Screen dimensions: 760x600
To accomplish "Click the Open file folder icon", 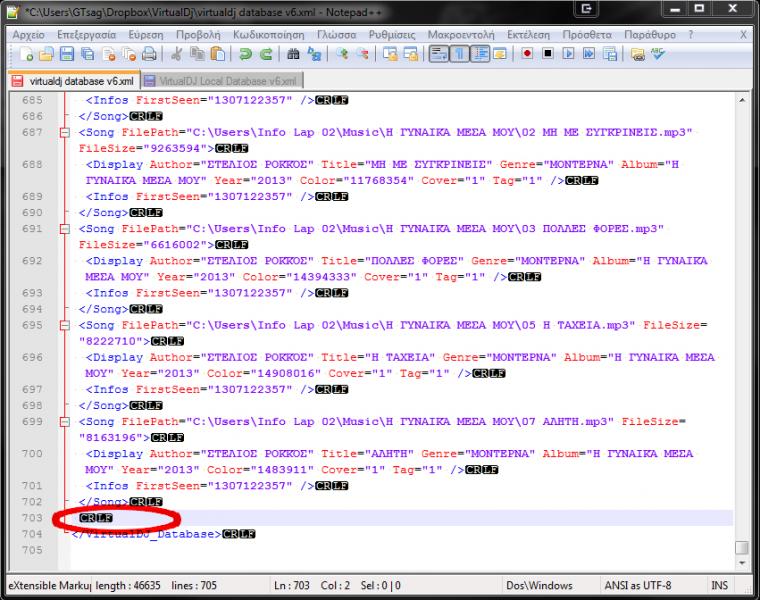I will pos(47,54).
